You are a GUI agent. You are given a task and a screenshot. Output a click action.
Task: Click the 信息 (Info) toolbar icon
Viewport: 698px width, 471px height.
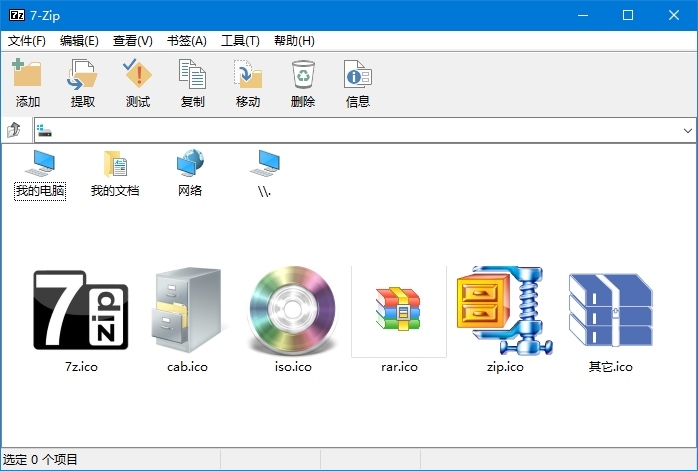357,76
